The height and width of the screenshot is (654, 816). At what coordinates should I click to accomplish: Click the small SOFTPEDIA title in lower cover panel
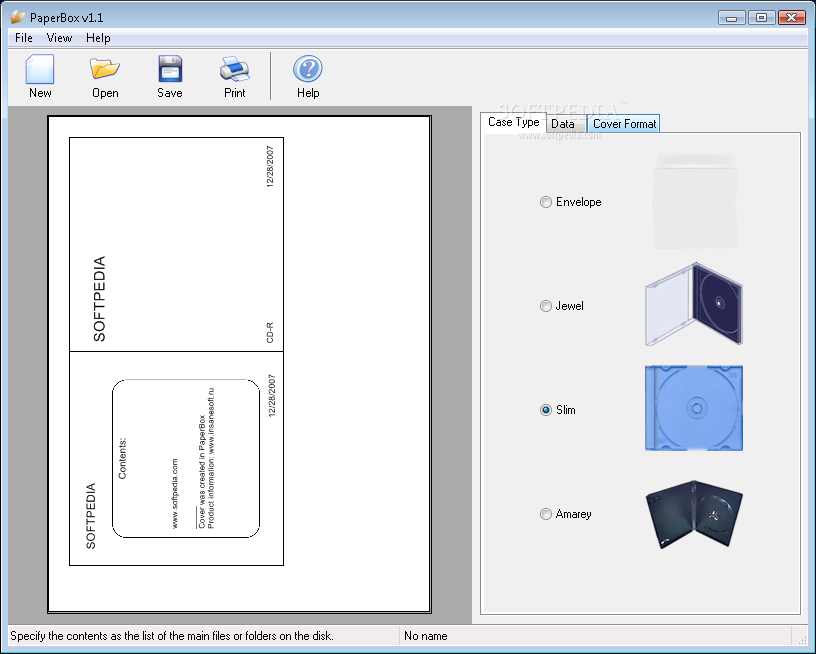[x=91, y=516]
